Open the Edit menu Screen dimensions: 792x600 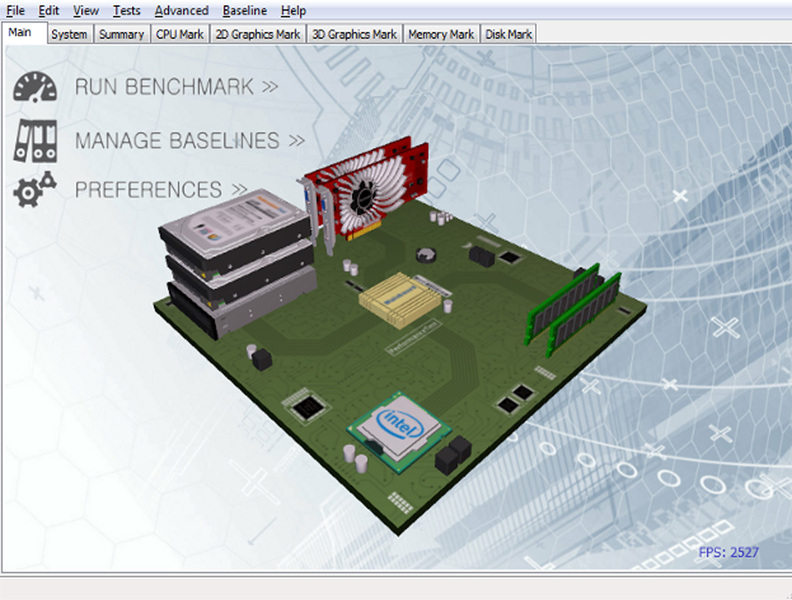49,11
